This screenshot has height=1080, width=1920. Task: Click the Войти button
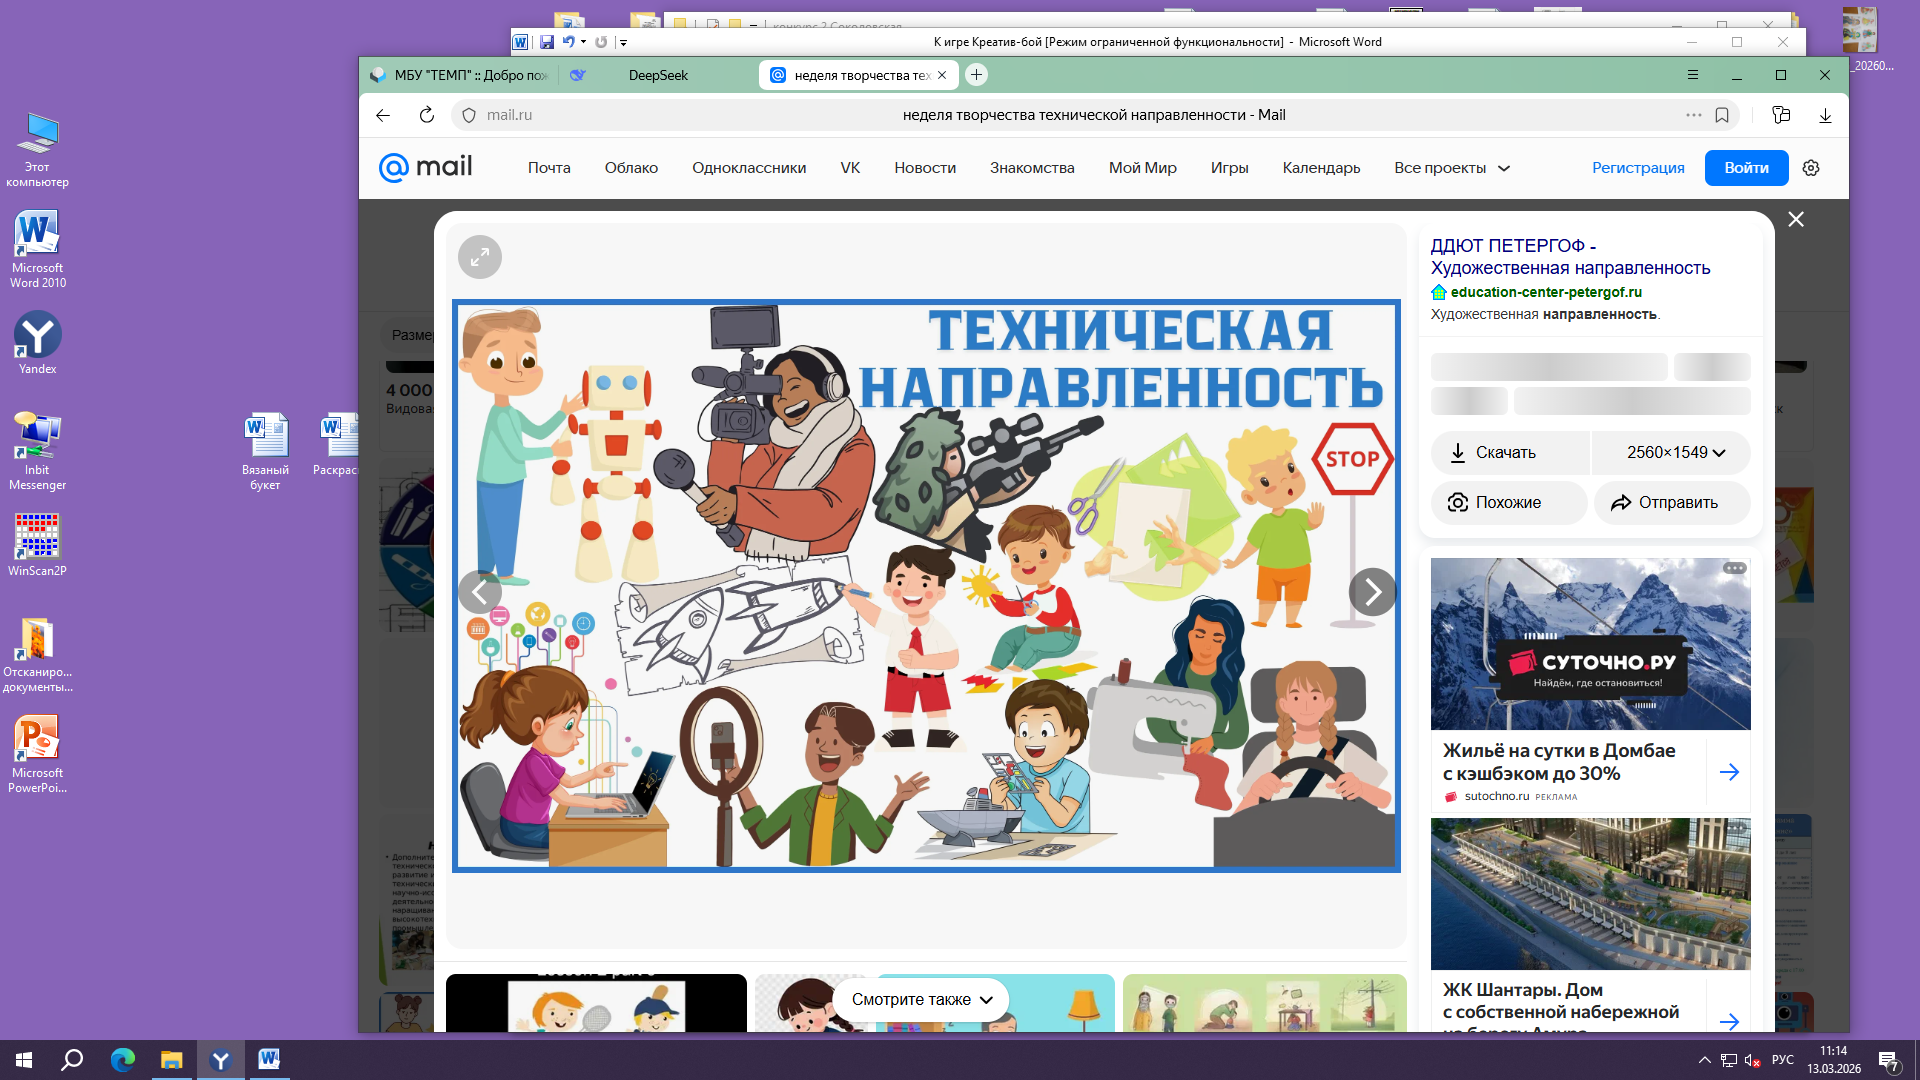pos(1746,168)
